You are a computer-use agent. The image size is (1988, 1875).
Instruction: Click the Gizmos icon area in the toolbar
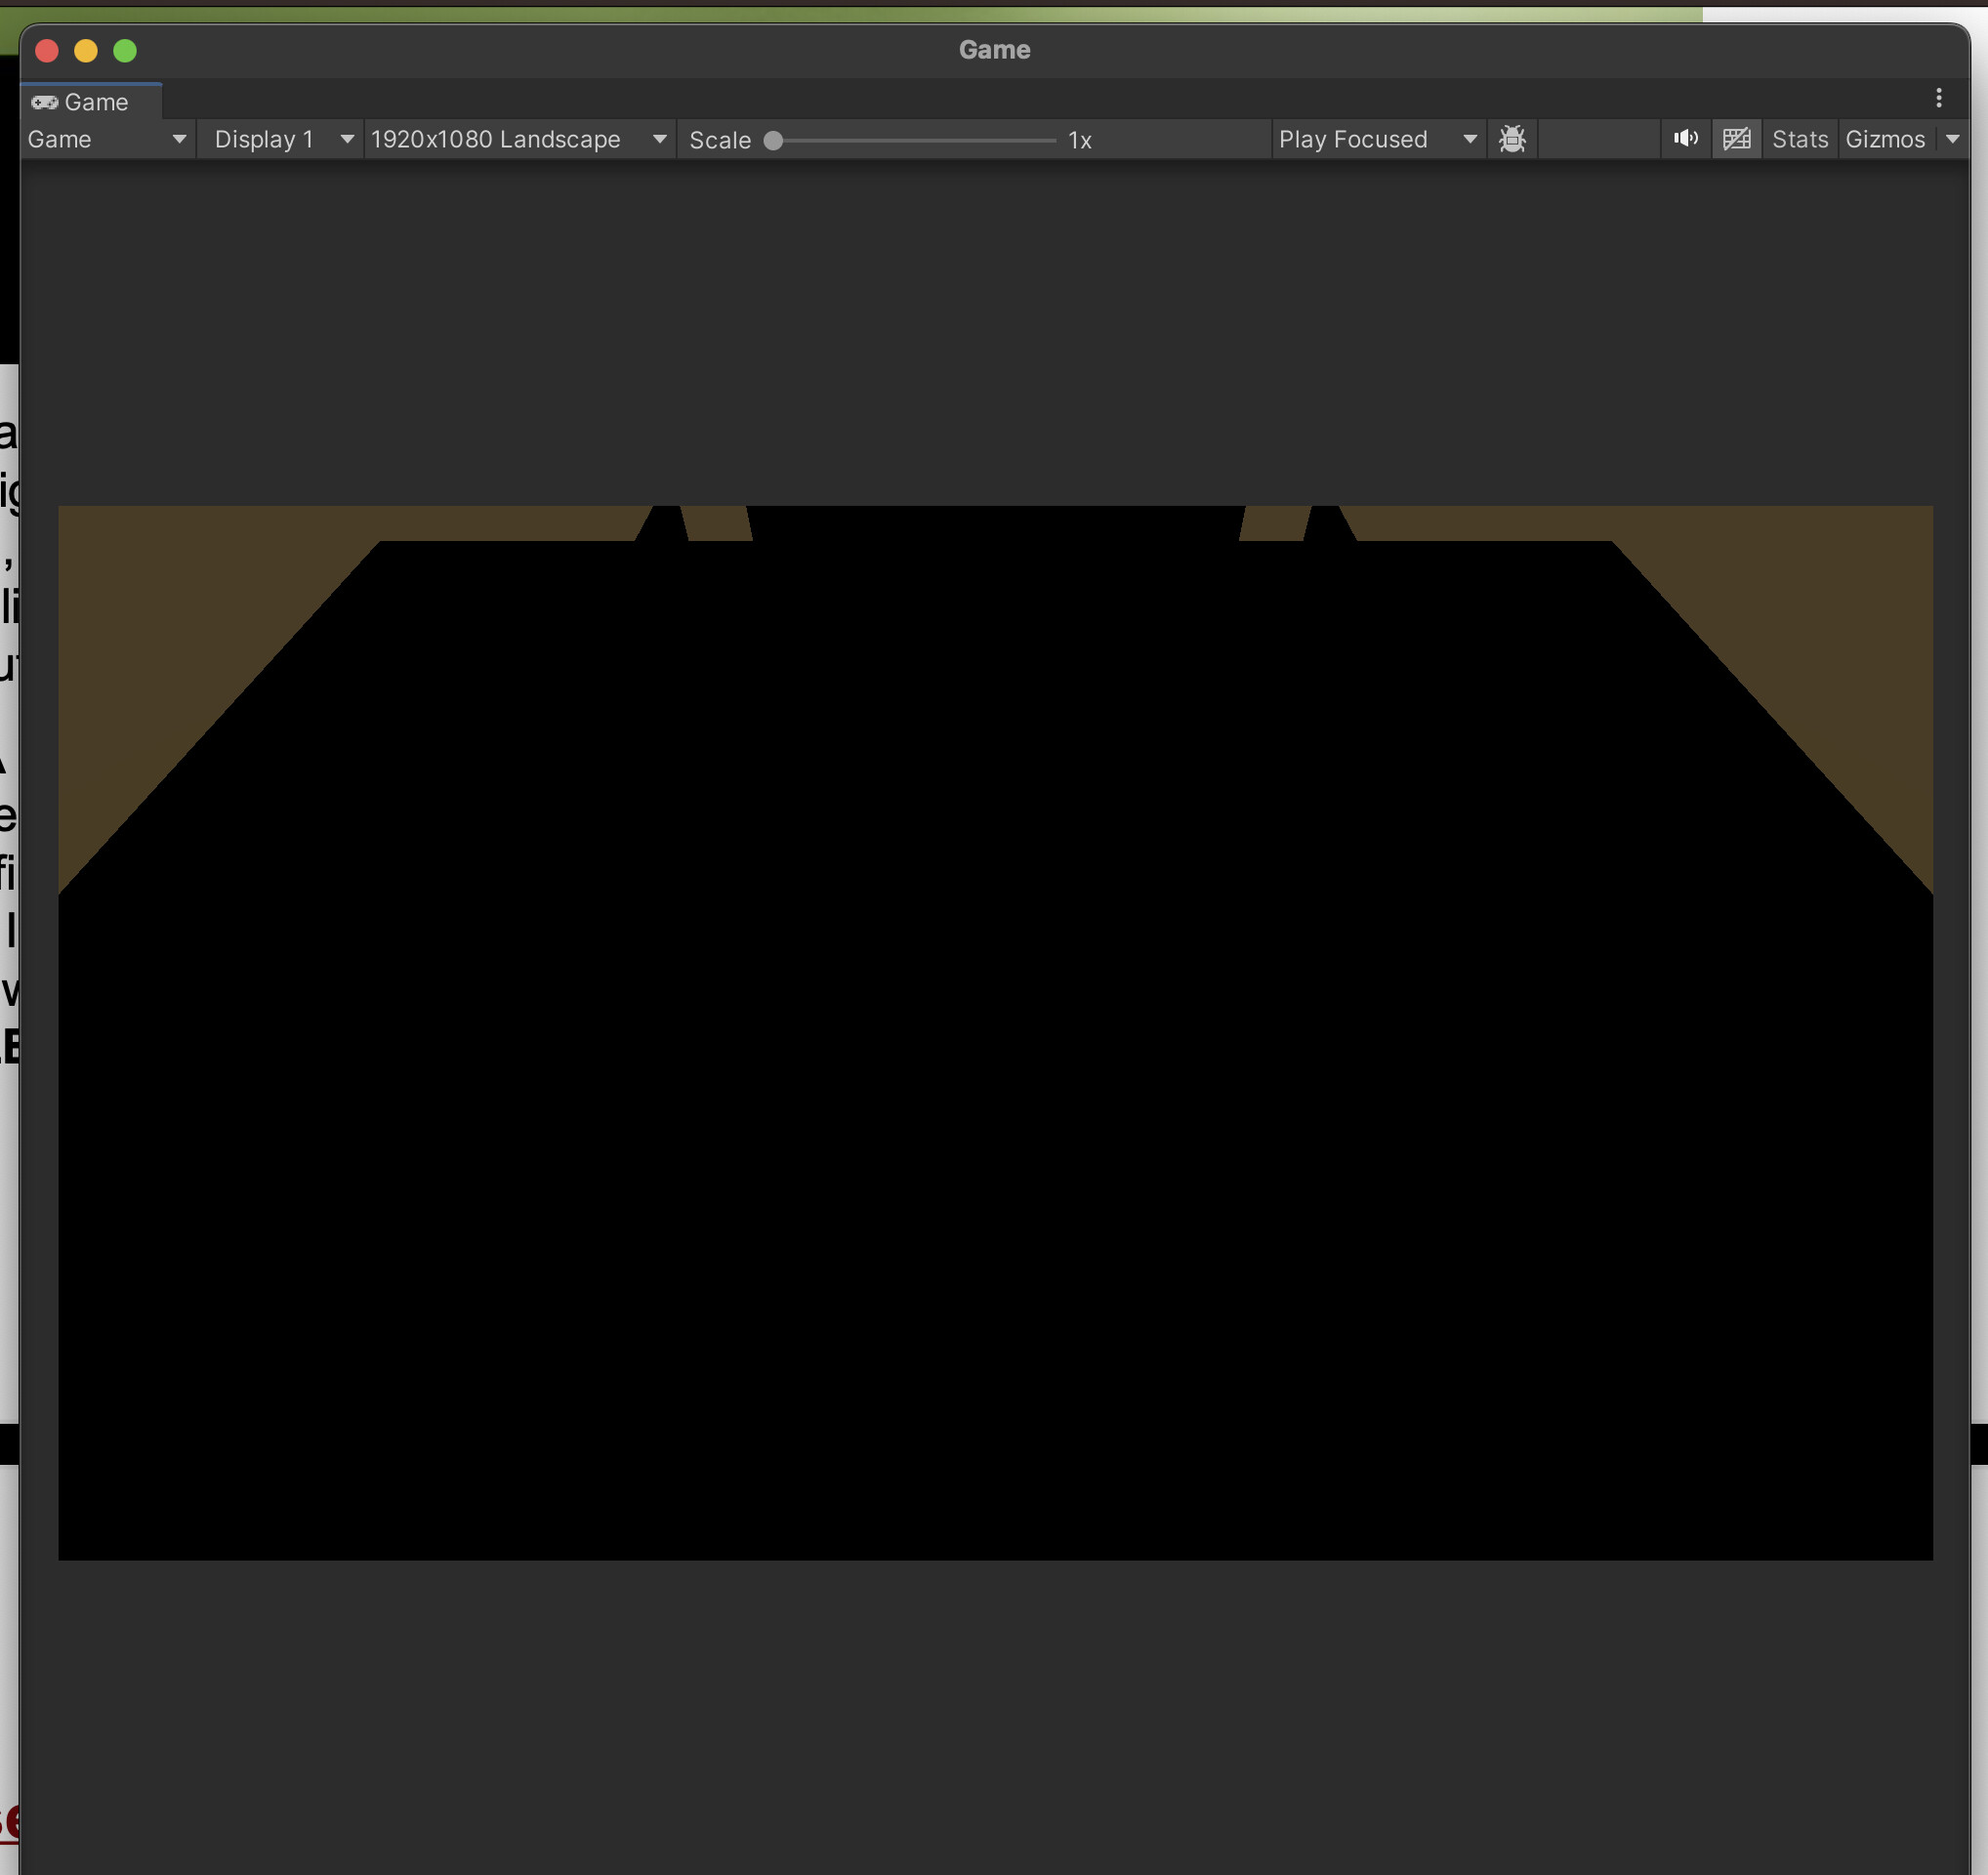[x=1885, y=139]
